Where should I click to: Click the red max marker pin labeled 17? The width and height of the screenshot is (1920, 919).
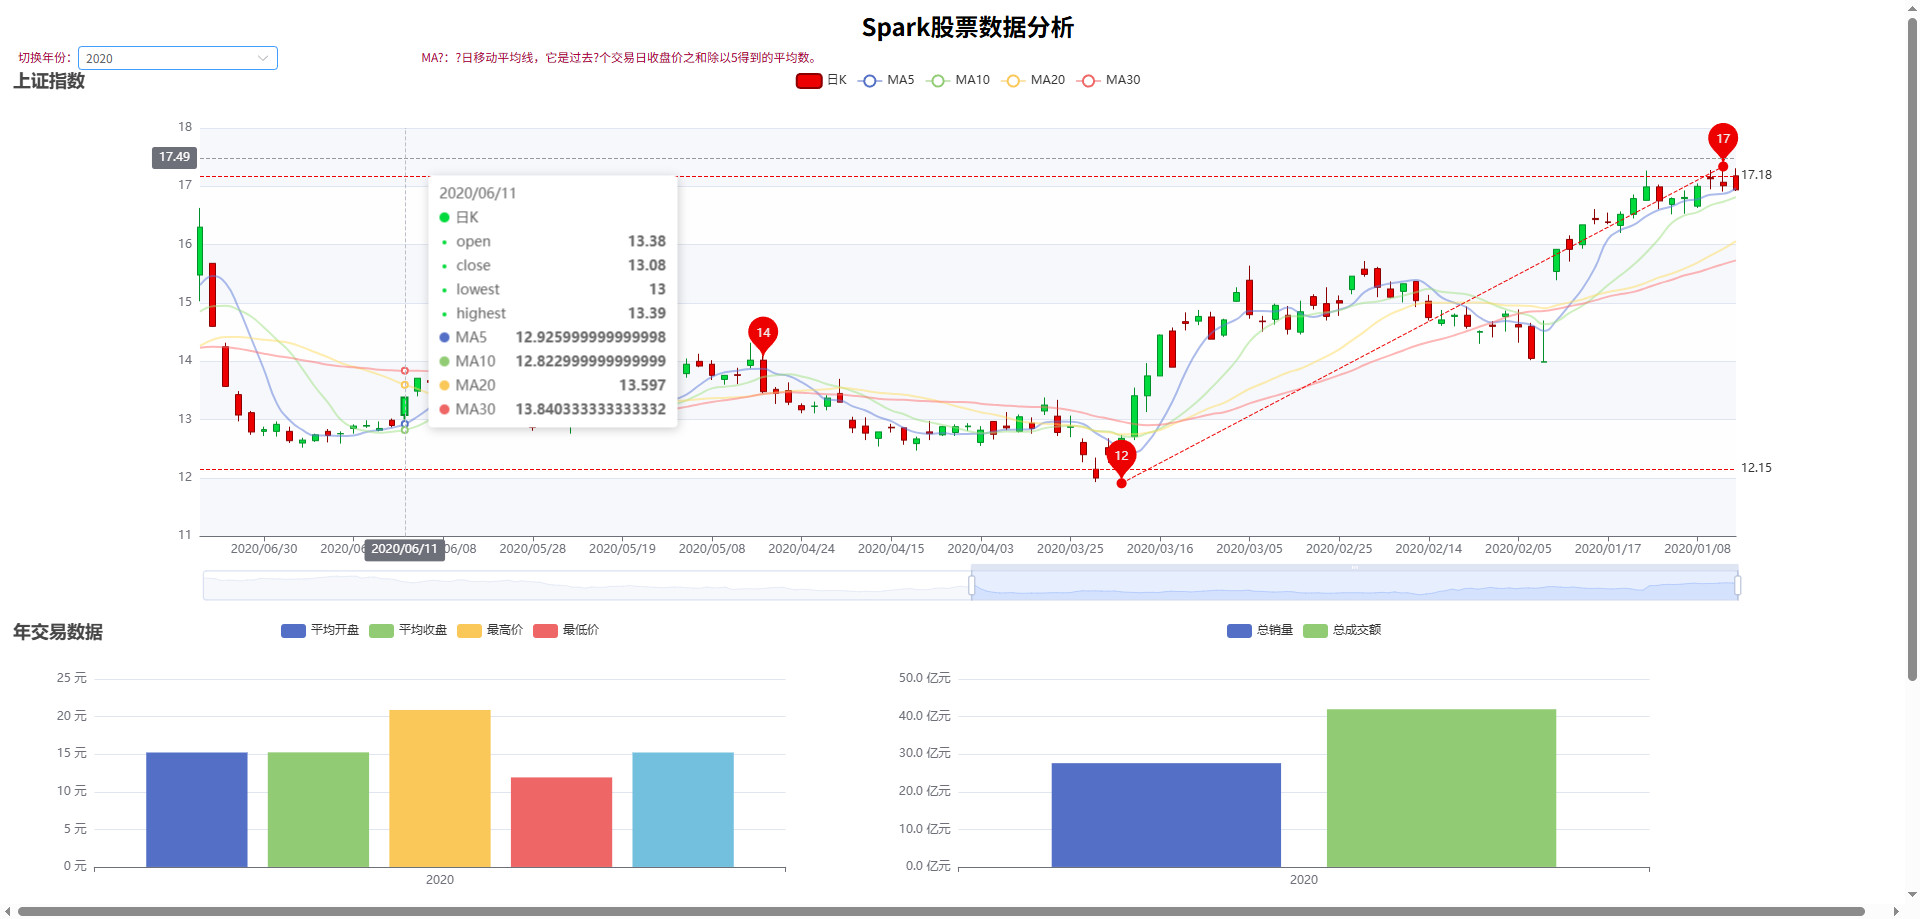pyautogui.click(x=1723, y=140)
